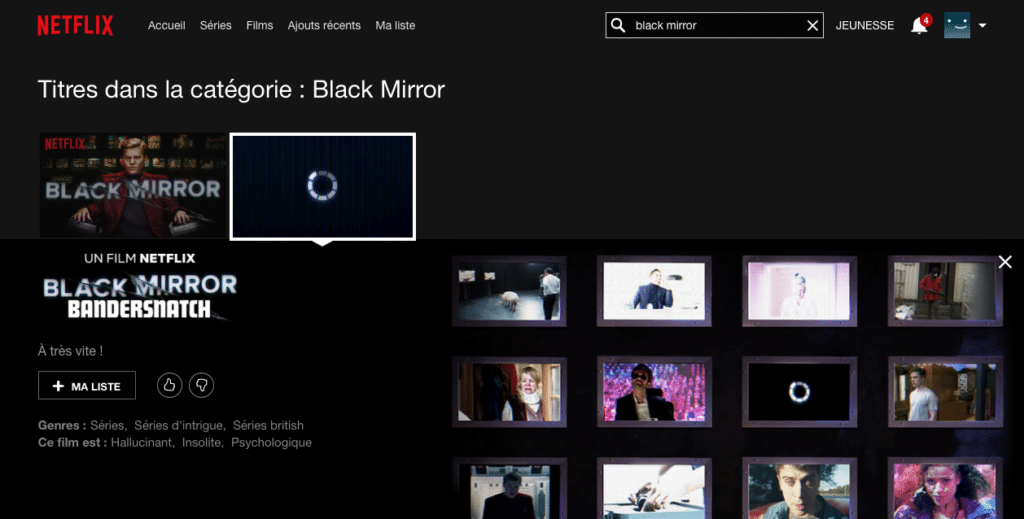Add Bandersnatch to Ma Liste

(87, 386)
